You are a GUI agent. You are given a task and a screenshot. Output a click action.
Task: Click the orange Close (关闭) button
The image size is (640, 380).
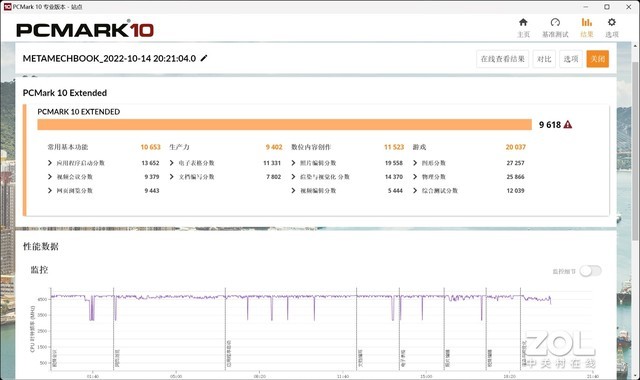point(598,59)
